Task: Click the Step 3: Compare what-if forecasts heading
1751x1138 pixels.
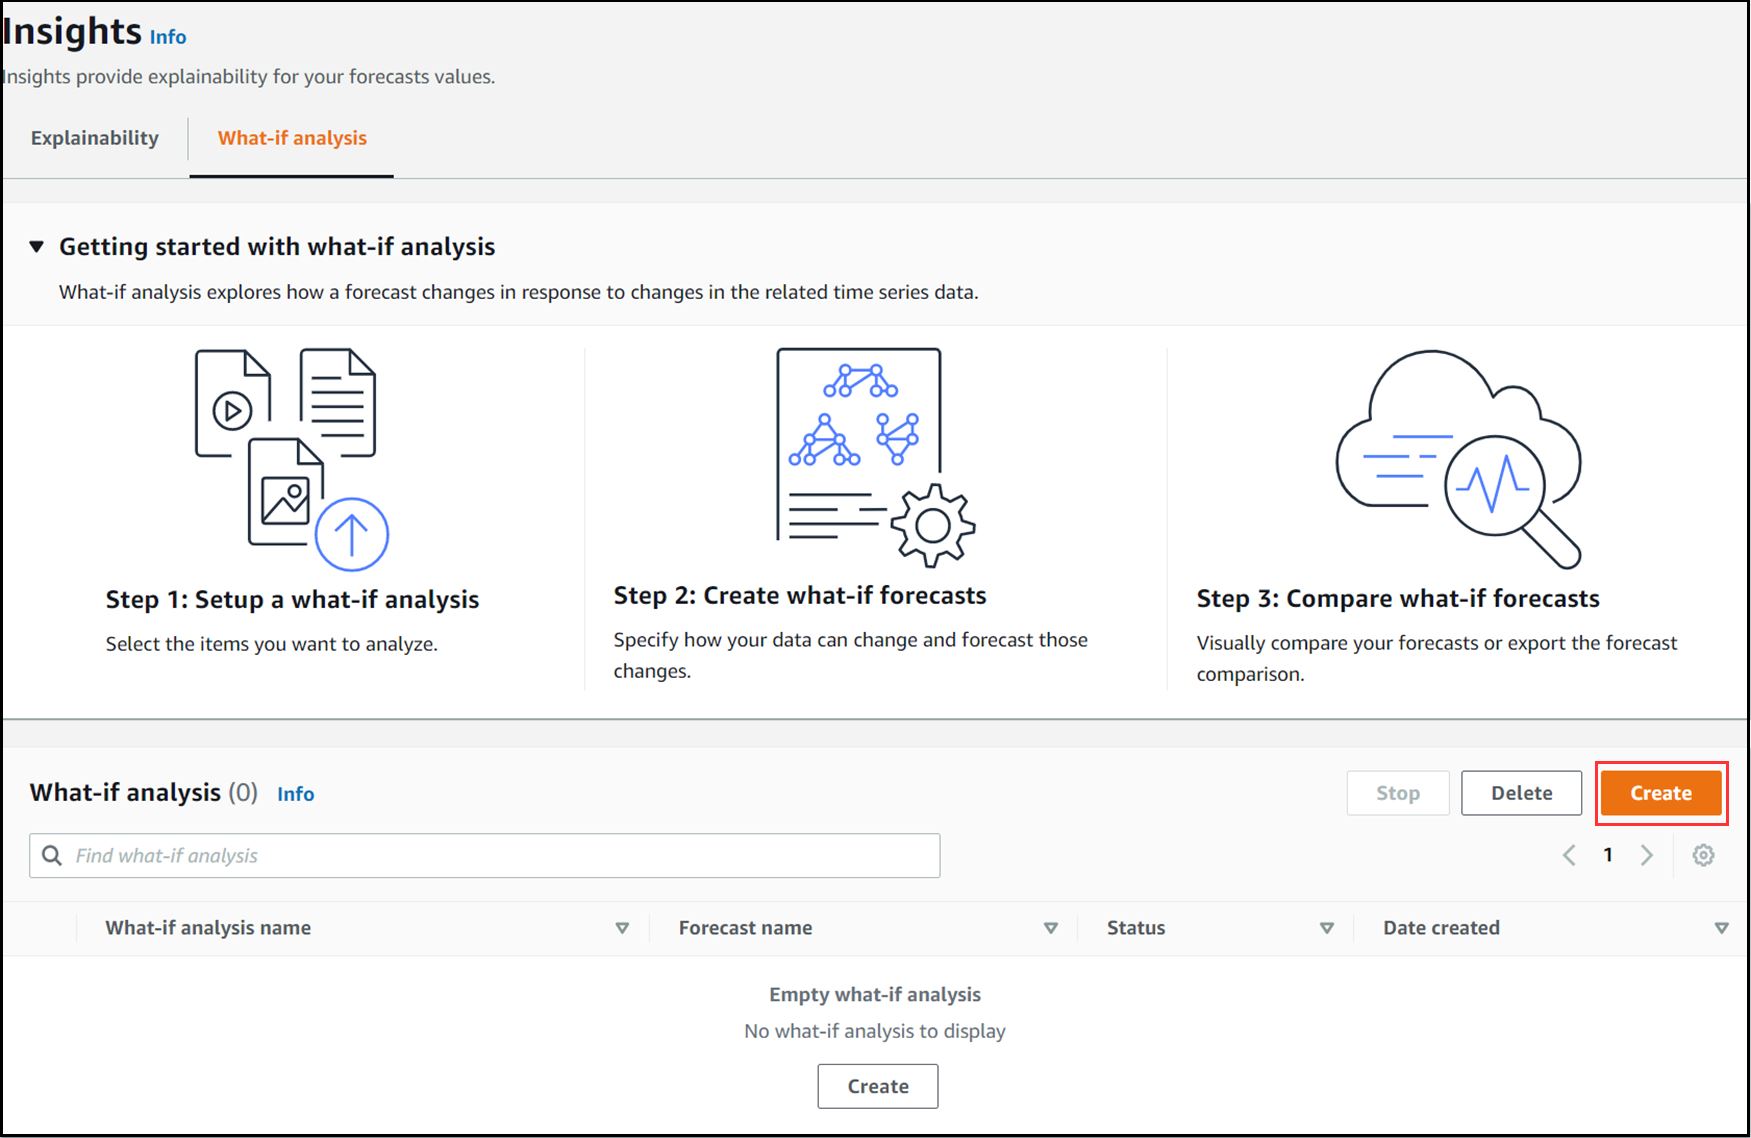Action: pyautogui.click(x=1398, y=599)
